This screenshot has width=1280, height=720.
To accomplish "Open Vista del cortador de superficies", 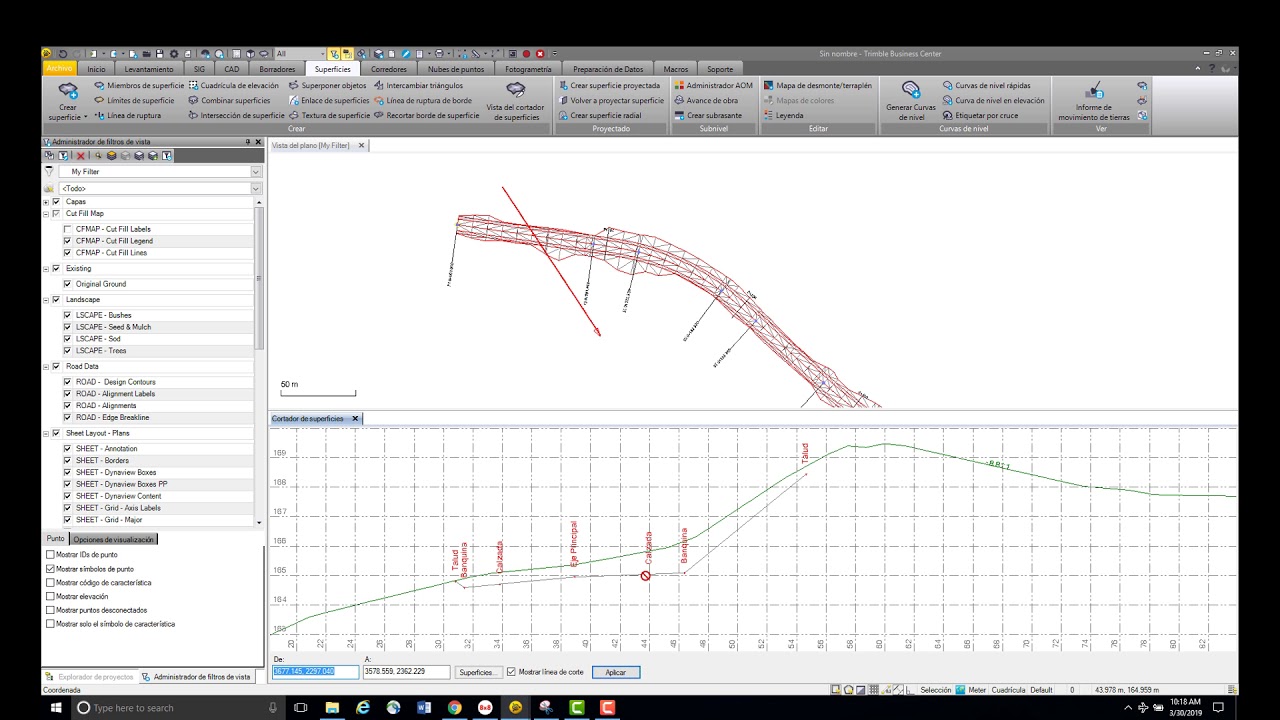I will [x=515, y=101].
